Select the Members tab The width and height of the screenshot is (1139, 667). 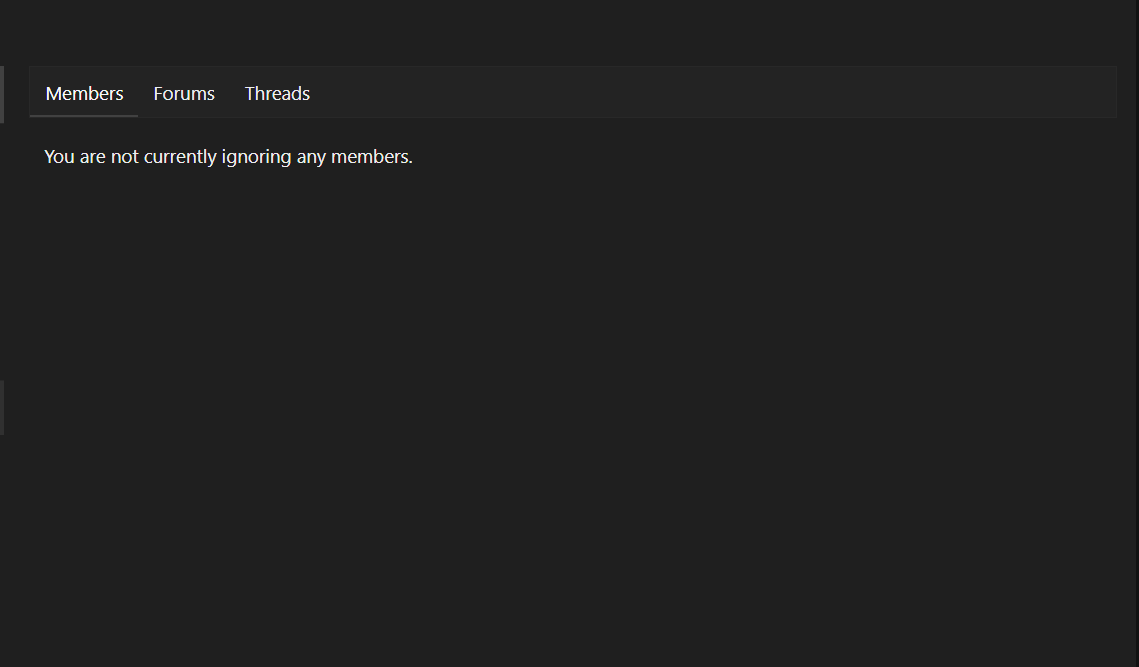[x=85, y=94]
